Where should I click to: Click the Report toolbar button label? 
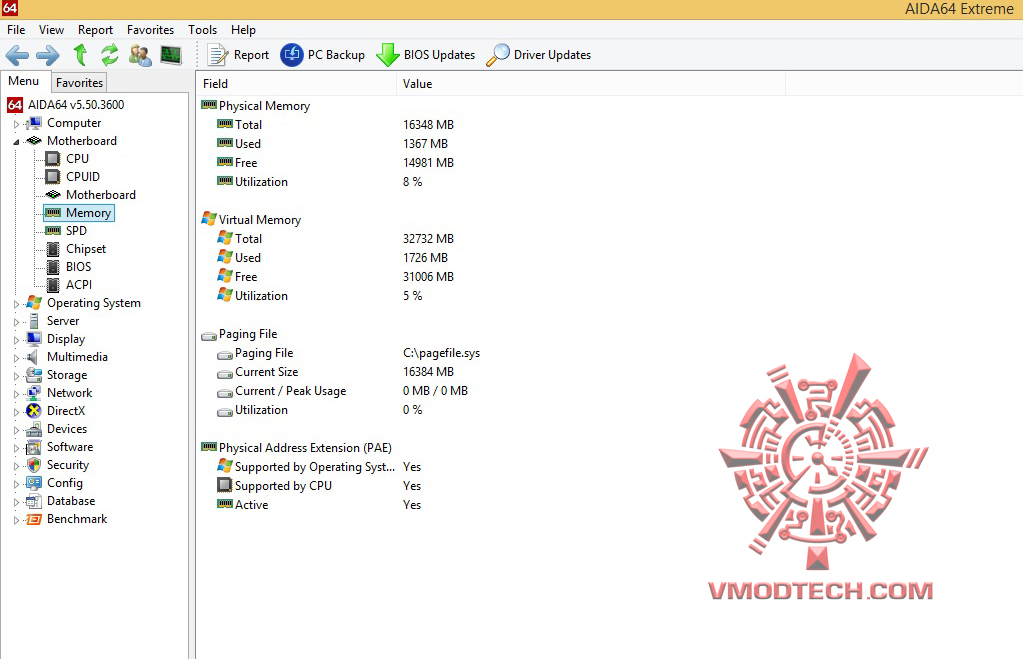(x=251, y=55)
